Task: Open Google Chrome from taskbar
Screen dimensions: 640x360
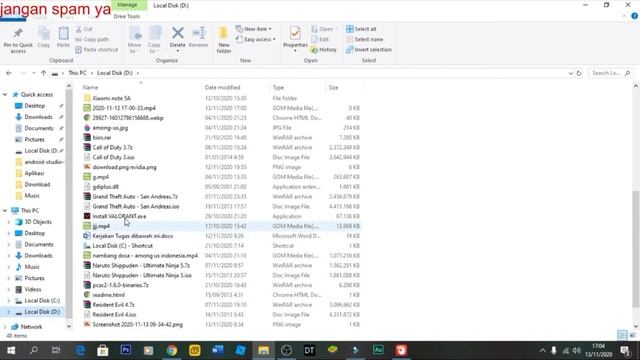Action: pos(172,350)
